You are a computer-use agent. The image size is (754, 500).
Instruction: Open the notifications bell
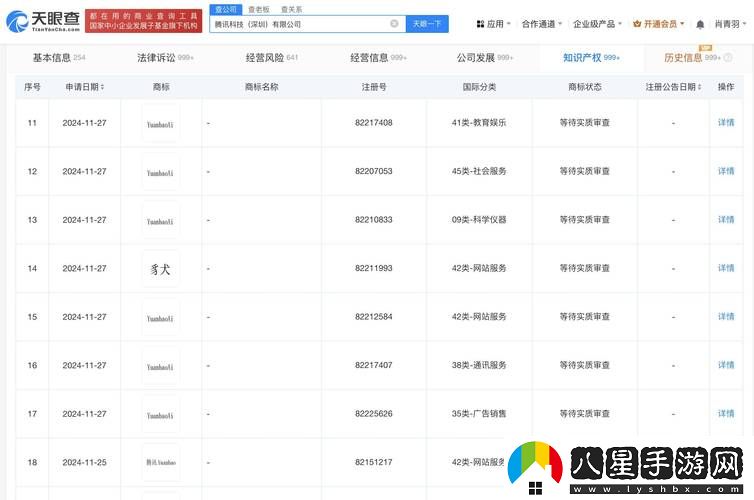click(x=700, y=24)
